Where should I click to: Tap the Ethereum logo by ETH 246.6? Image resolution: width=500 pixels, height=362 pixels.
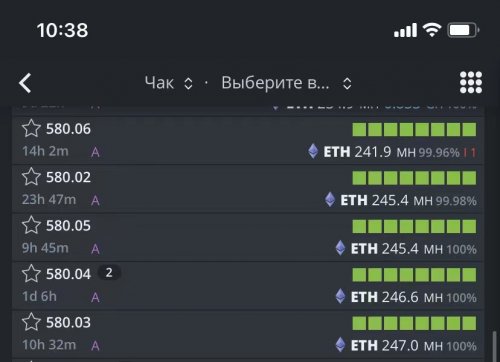pos(340,296)
